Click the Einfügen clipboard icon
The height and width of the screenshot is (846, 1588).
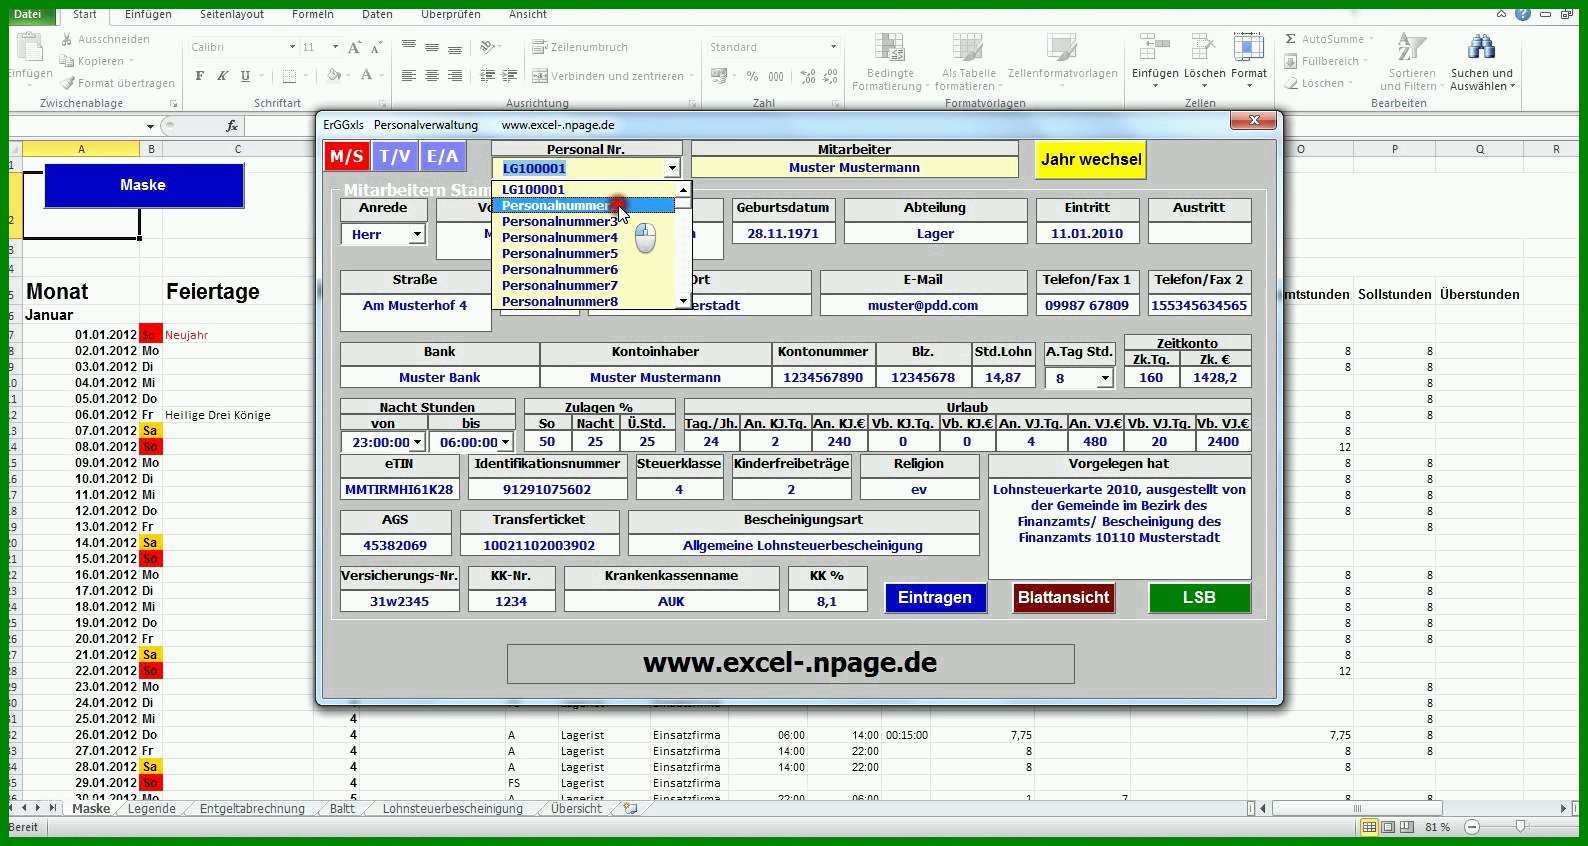click(x=29, y=48)
